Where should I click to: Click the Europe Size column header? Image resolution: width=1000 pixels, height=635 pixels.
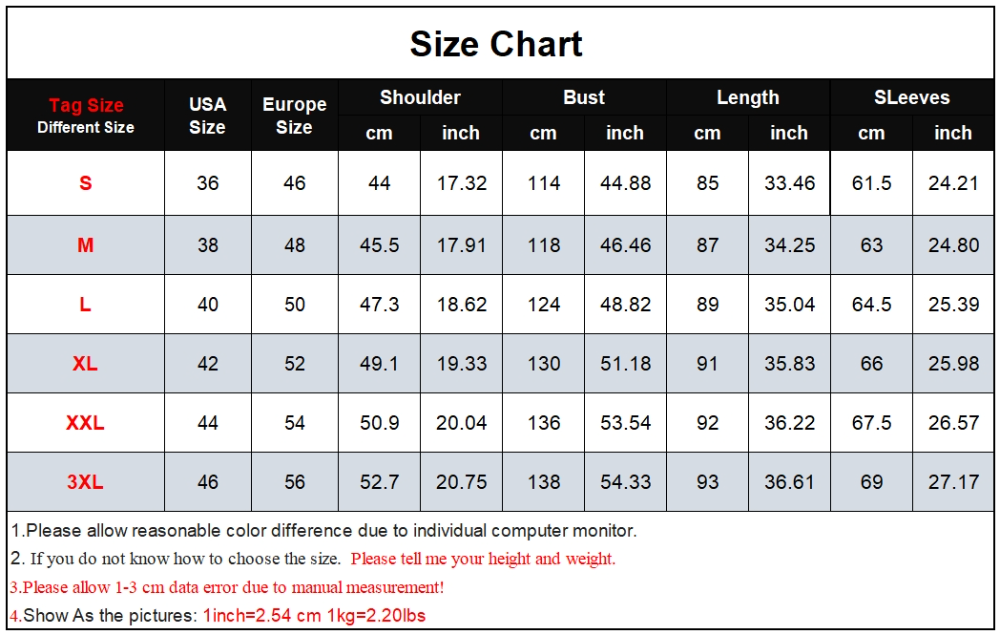[295, 115]
